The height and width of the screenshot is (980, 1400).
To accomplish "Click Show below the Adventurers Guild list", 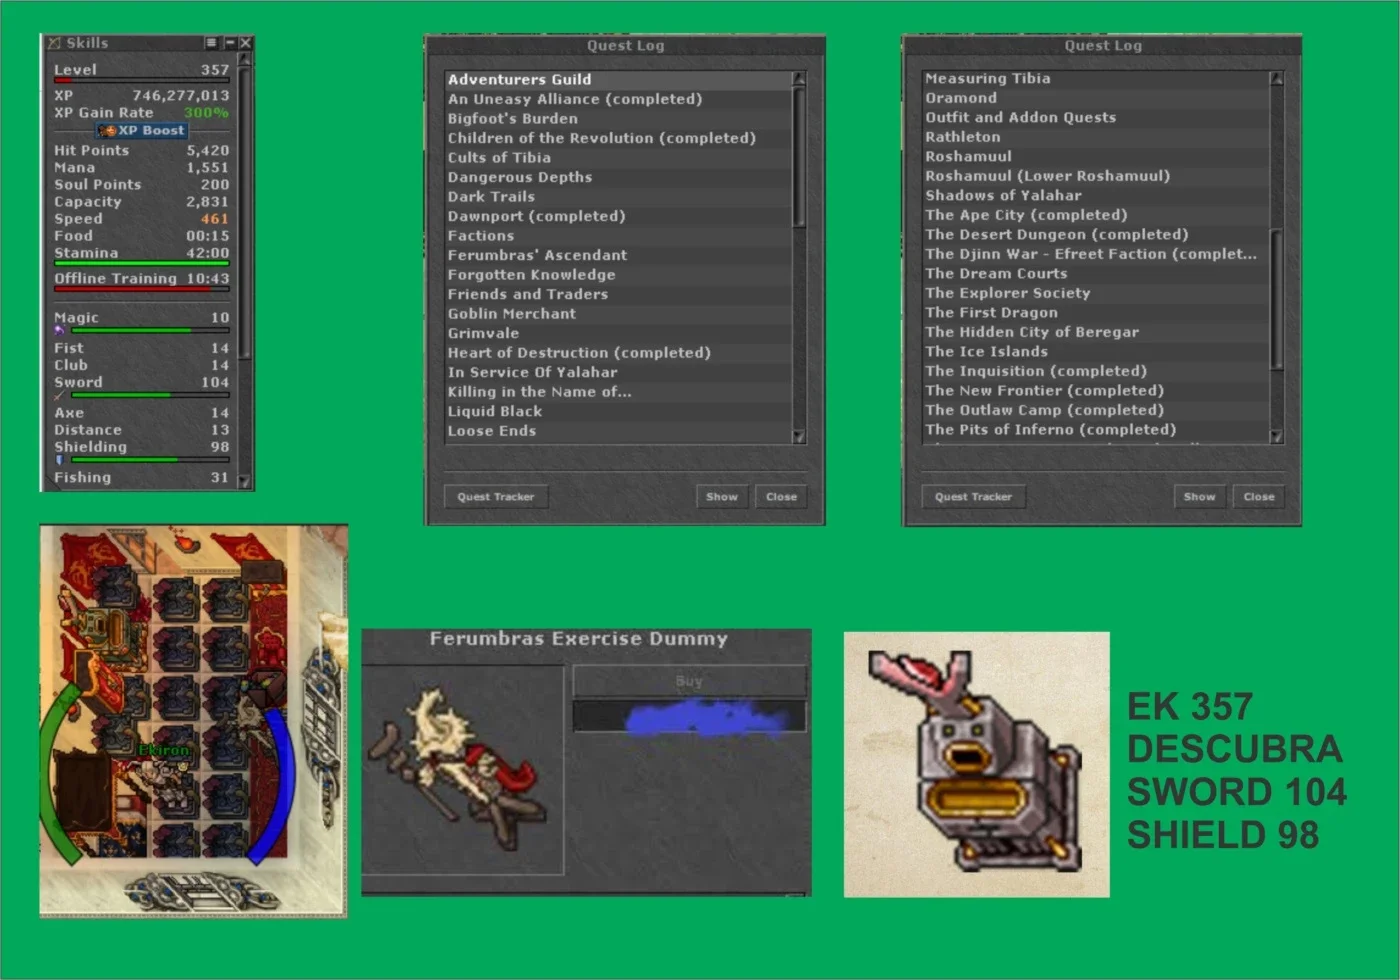I will point(721,496).
